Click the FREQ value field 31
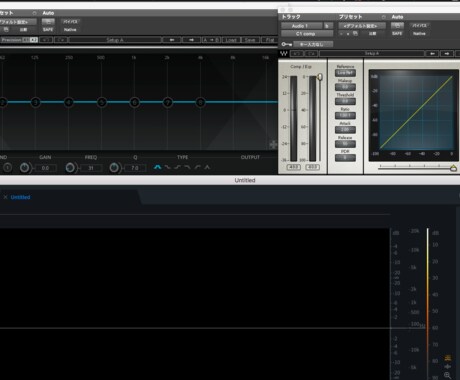The height and width of the screenshot is (380, 460). [x=91, y=168]
